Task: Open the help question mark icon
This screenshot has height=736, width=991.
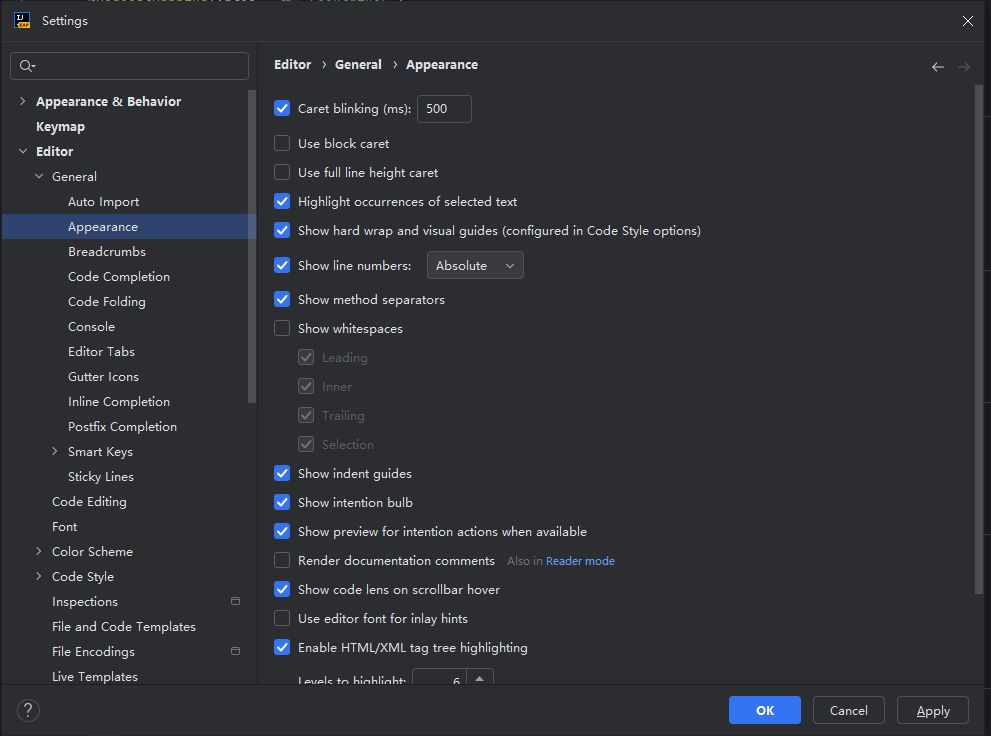Action: [28, 710]
